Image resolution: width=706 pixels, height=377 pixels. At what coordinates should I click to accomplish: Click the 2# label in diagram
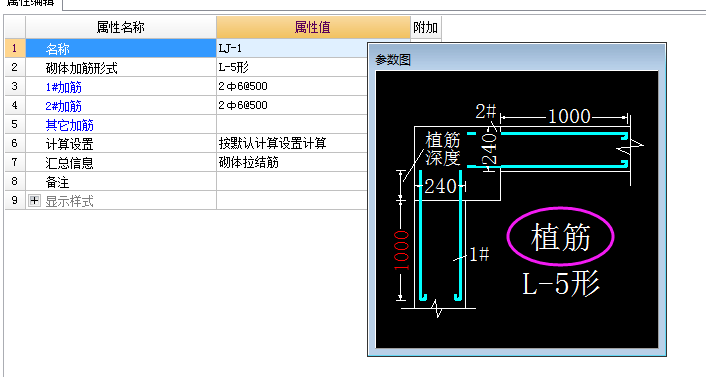[486, 111]
